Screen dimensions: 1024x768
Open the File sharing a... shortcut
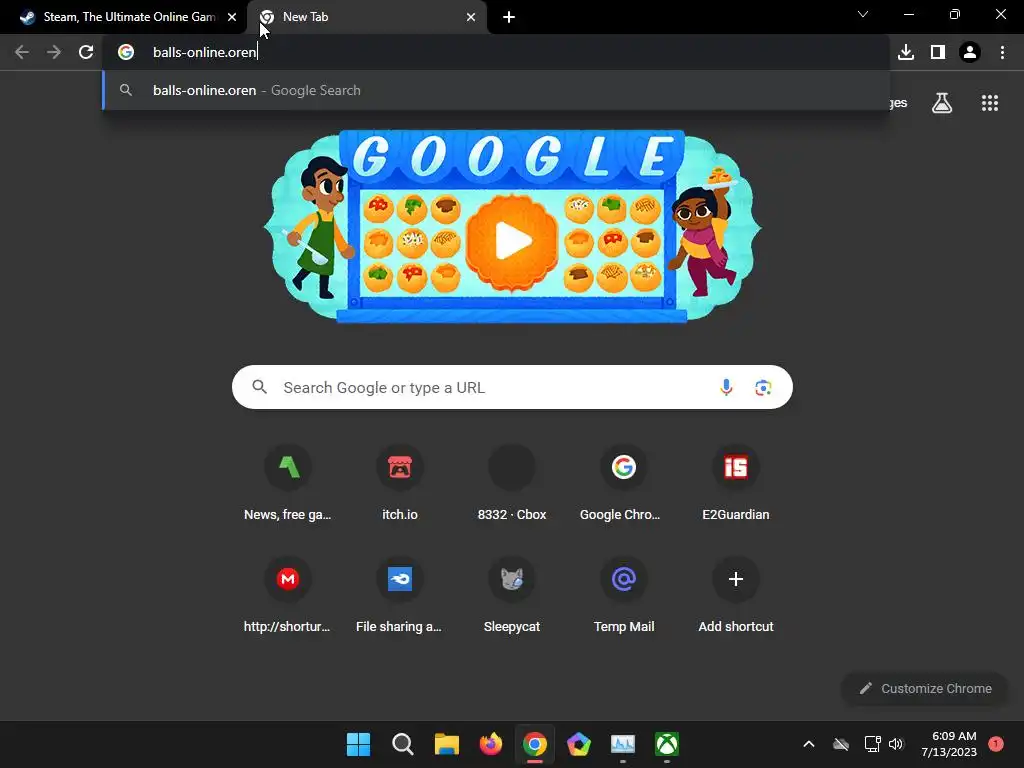pos(400,596)
